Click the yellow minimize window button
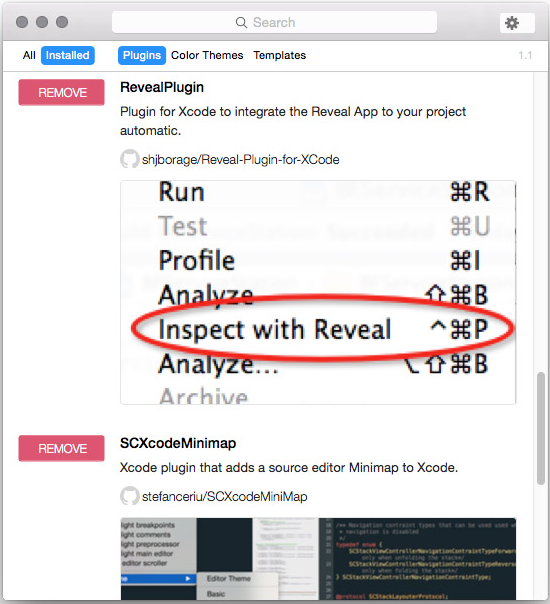The width and height of the screenshot is (550, 604). click(x=42, y=22)
